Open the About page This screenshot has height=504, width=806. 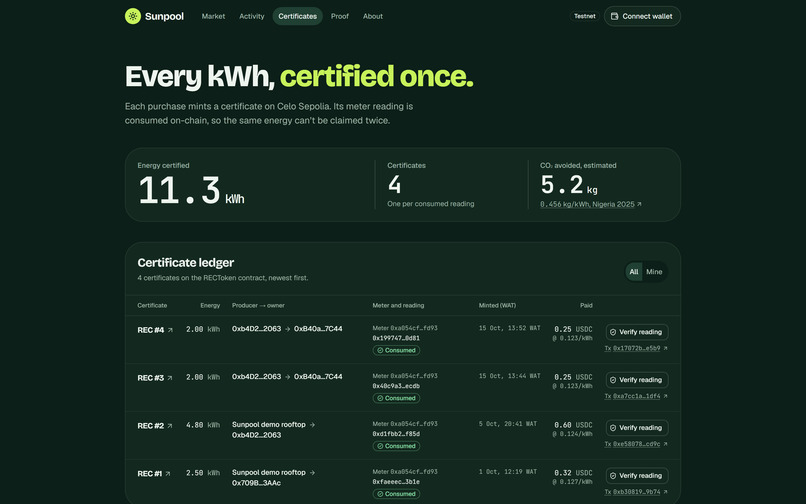click(373, 16)
